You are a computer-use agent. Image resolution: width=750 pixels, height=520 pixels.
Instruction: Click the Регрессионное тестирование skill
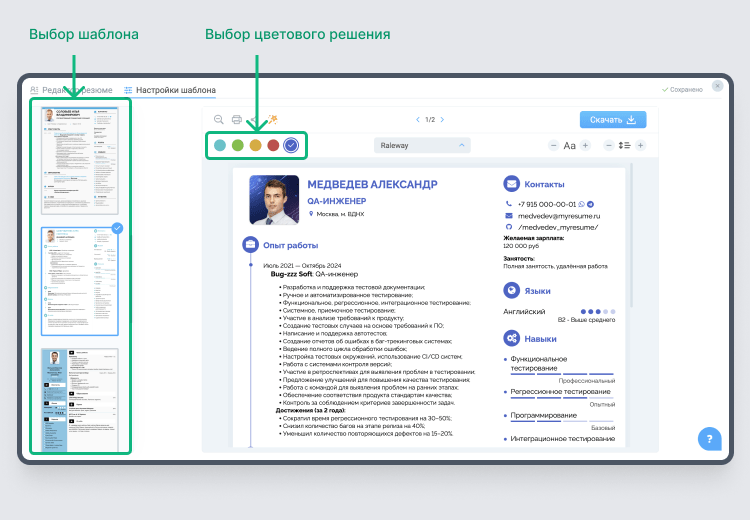click(x=560, y=392)
